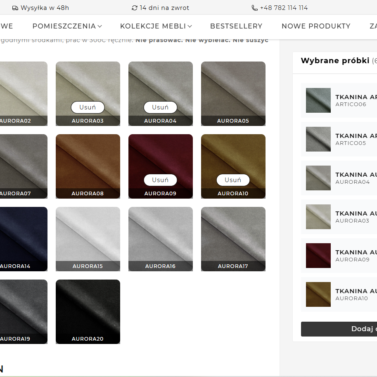The image size is (377, 377).
Task: Select the AURORA02 fabric swatch
Action: click(23, 94)
